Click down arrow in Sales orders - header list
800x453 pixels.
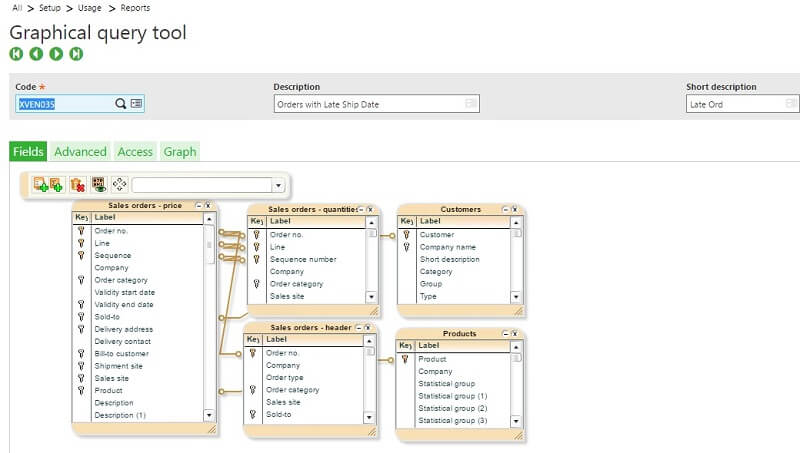[369, 417]
